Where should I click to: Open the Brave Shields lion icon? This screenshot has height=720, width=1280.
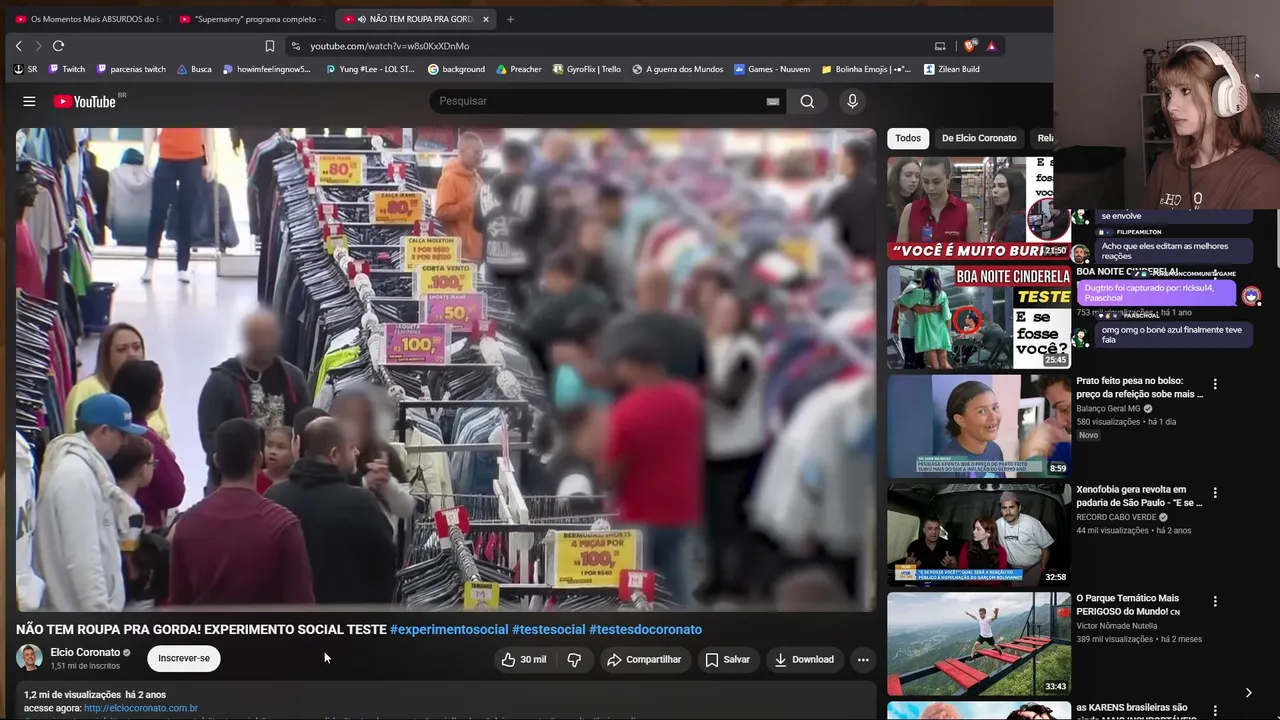point(969,46)
